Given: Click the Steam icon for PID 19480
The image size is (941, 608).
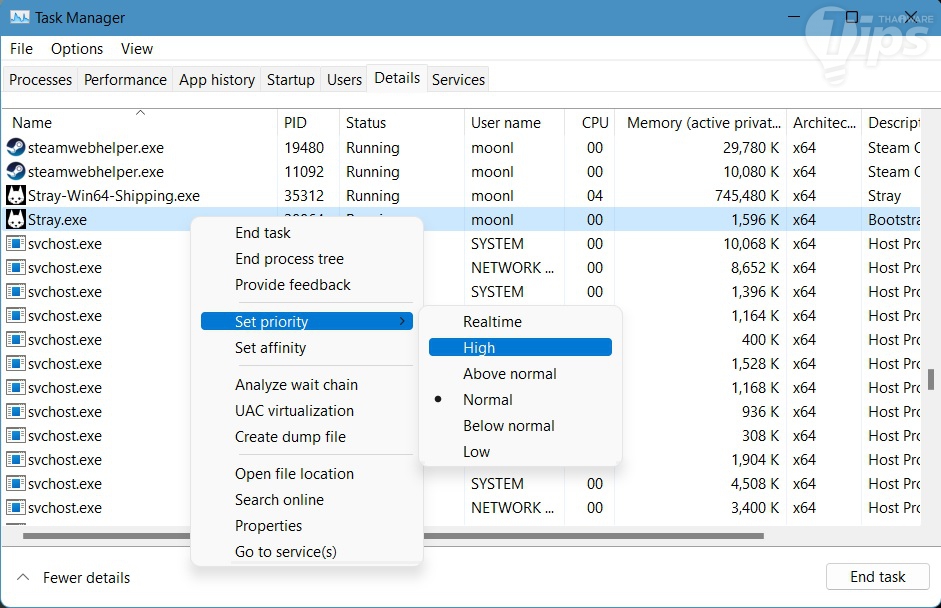Looking at the screenshot, I should pos(16,148).
